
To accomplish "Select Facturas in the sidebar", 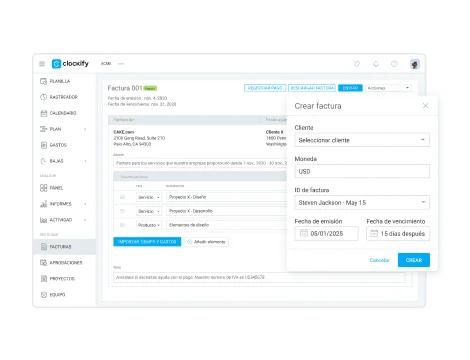I will point(64,247).
